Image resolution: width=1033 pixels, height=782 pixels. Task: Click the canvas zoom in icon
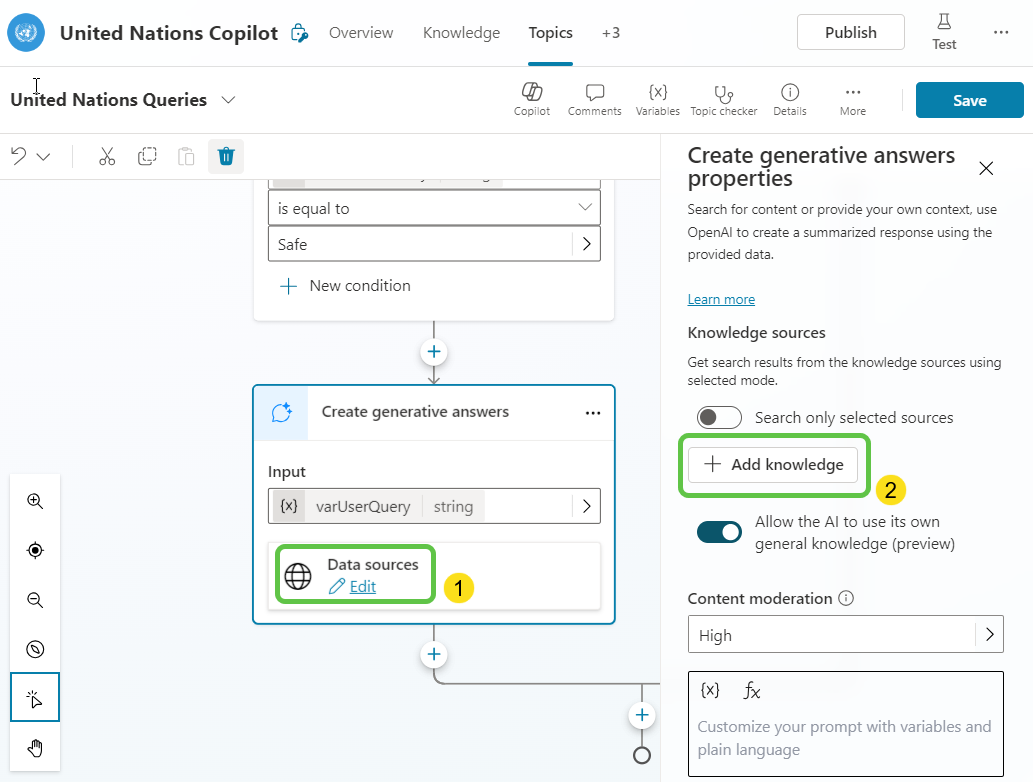(x=35, y=501)
